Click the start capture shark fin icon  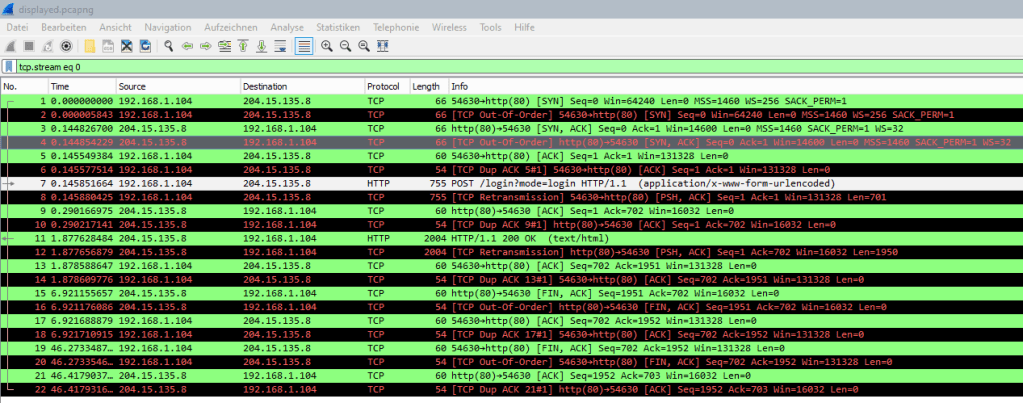(x=10, y=46)
